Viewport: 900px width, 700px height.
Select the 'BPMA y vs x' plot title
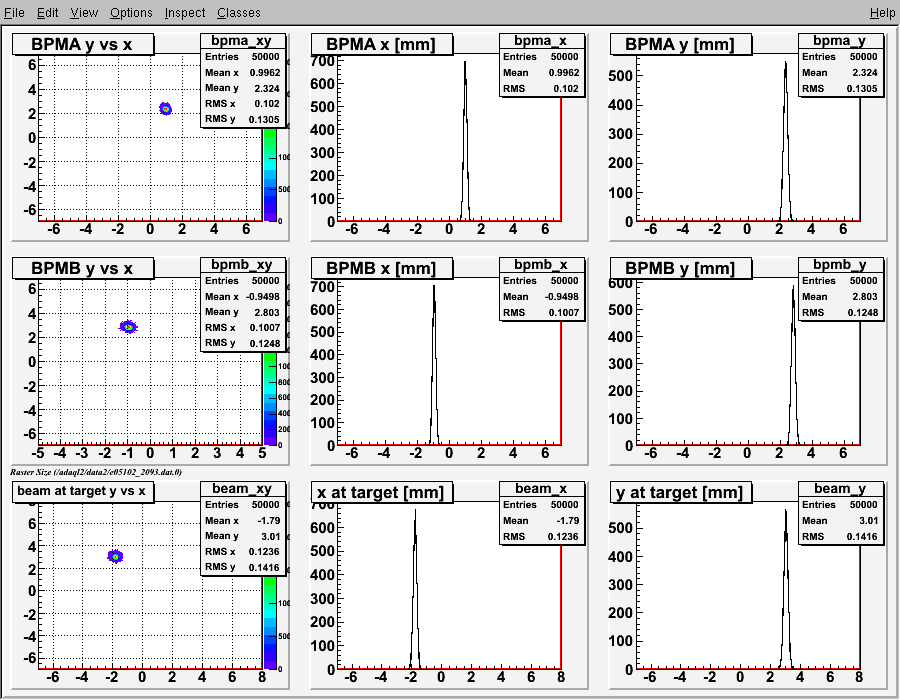pyautogui.click(x=83, y=45)
